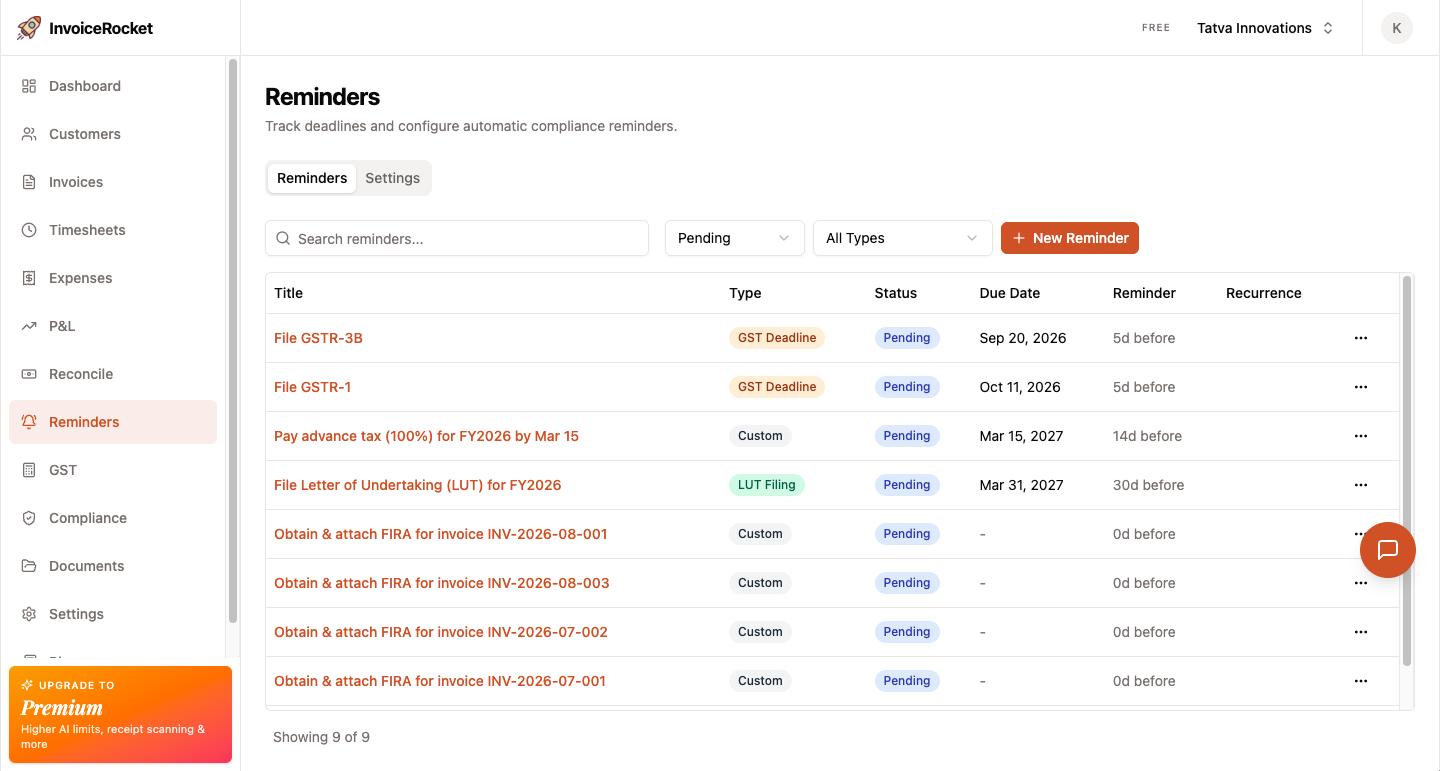
Task: Click the Due Date column header
Action: (x=1010, y=293)
